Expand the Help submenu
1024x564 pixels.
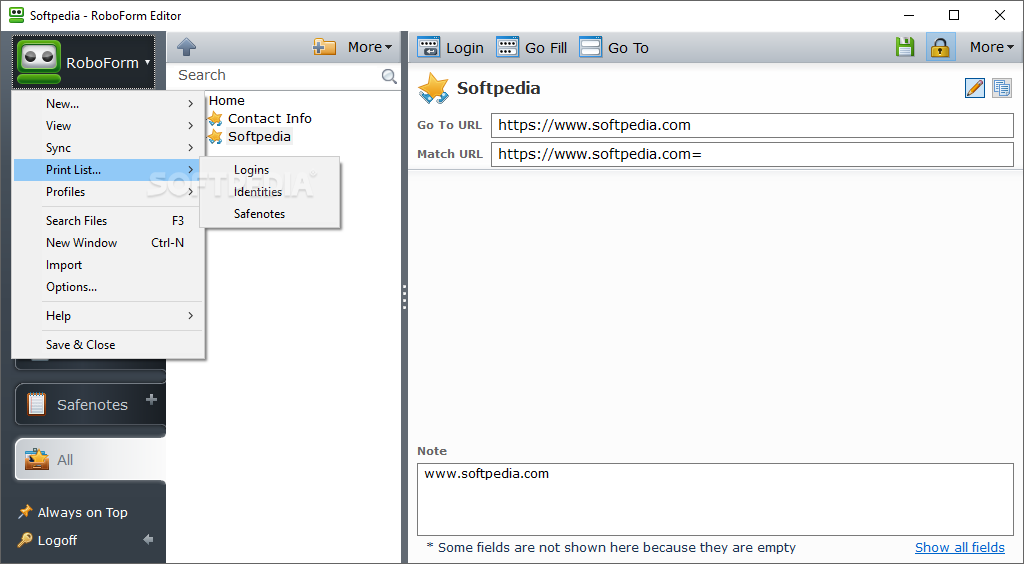click(x=108, y=316)
